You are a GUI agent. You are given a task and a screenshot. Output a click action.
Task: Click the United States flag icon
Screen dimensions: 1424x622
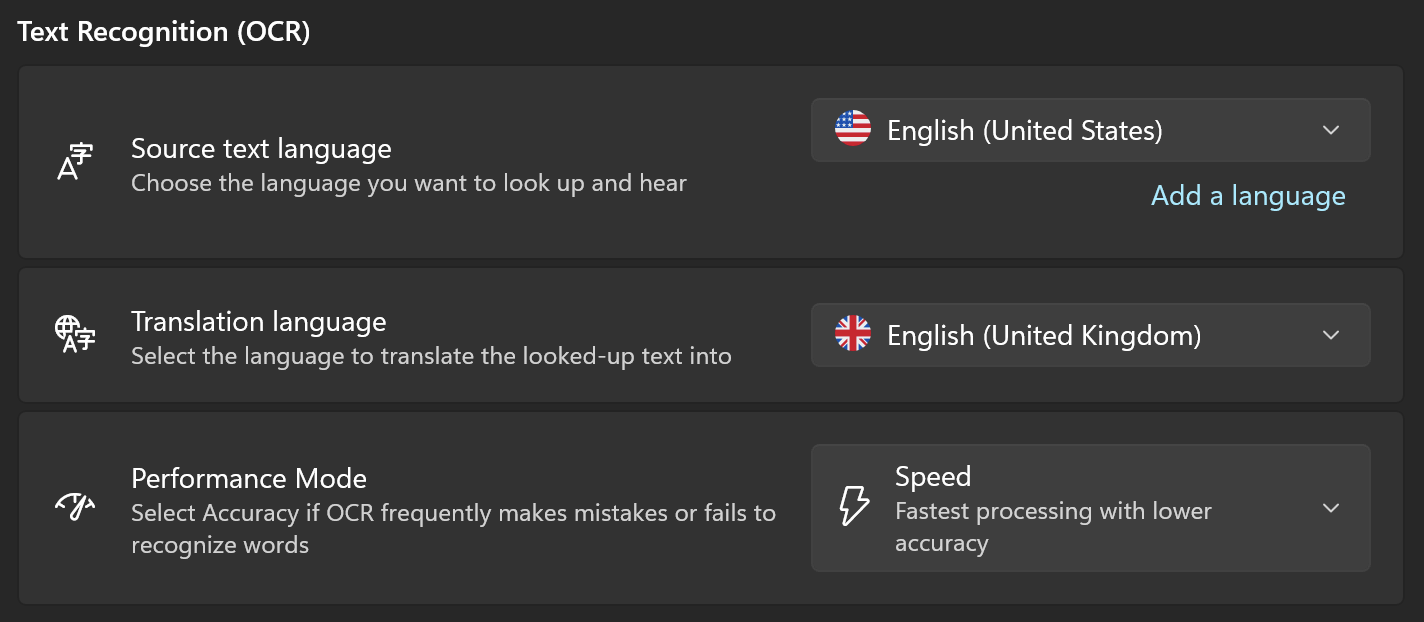[x=853, y=129]
